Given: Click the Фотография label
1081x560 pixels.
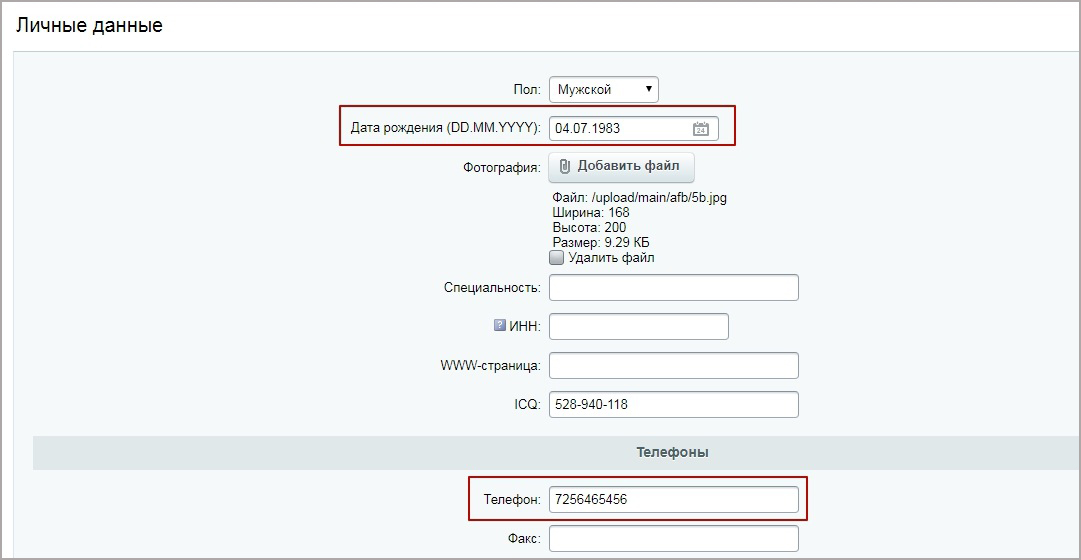Looking at the screenshot, I should (500, 167).
